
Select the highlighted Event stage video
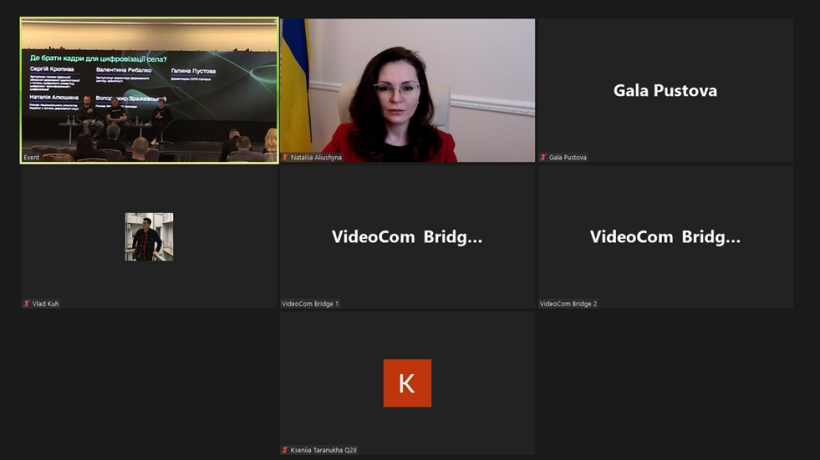click(x=149, y=90)
